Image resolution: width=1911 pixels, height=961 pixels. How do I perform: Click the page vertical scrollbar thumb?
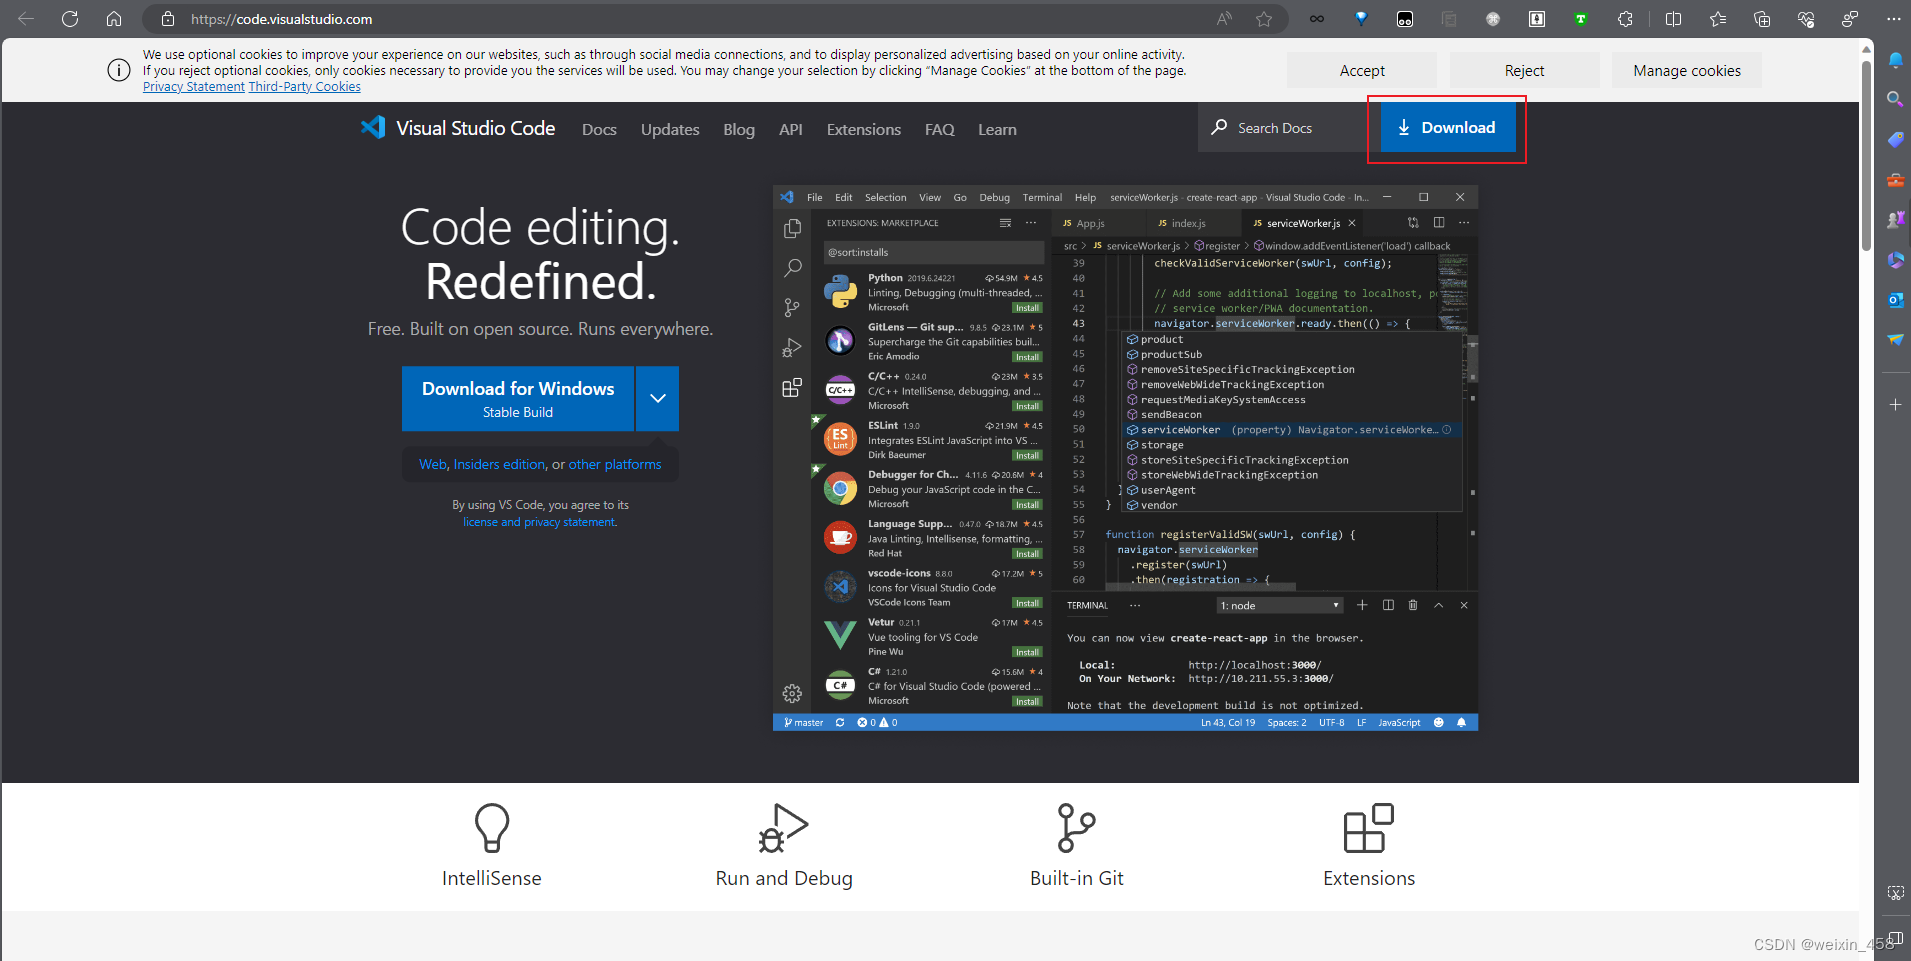1866,156
